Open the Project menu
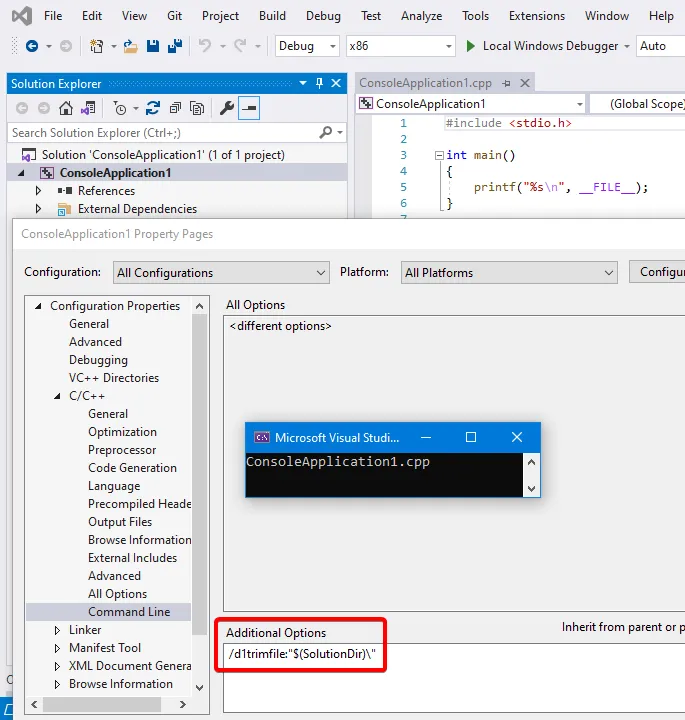The width and height of the screenshot is (685, 720). tap(220, 16)
